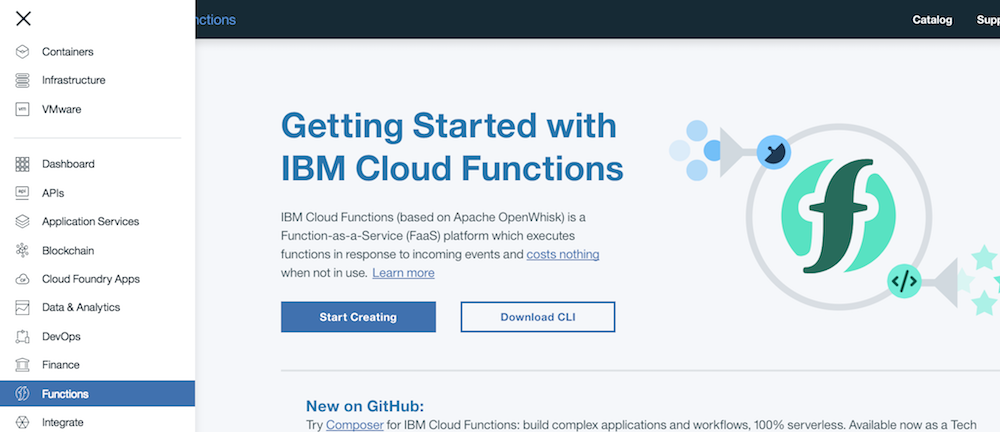Click the APIs icon in sidebar
The image size is (1000, 432).
(22, 193)
